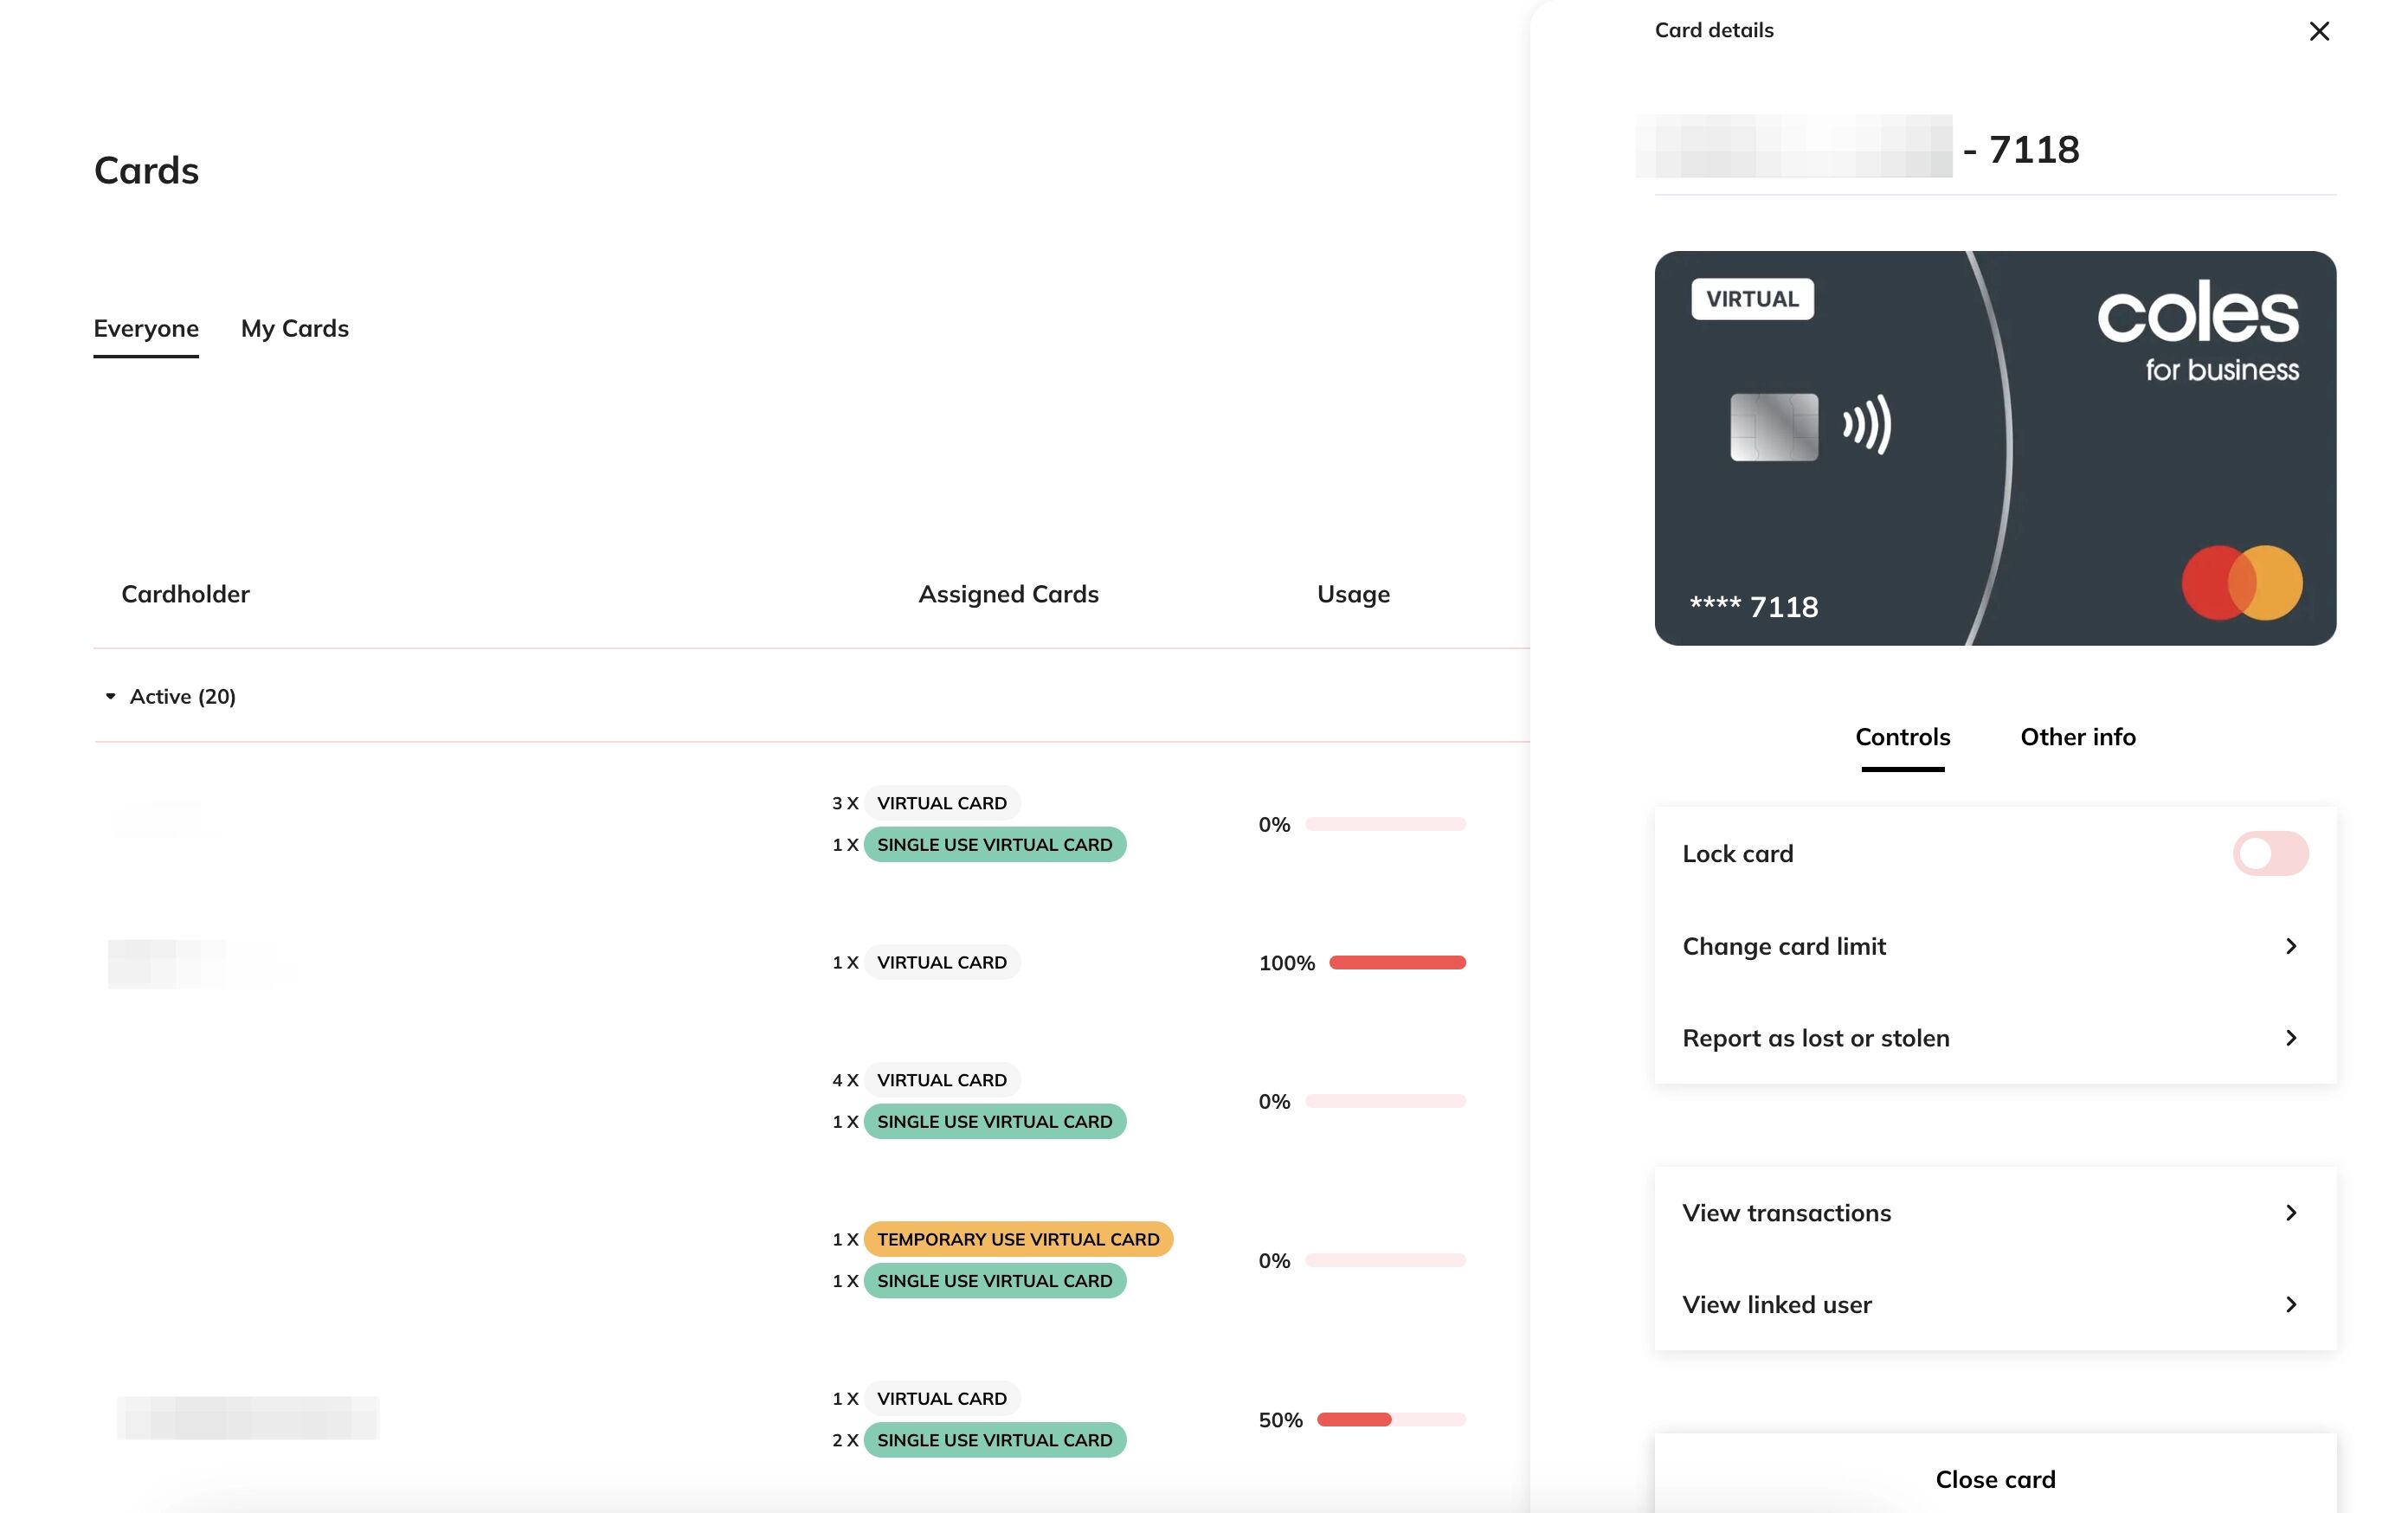Click the View linked user row
Screen dimensions: 2408x1513
click(x=1995, y=1304)
